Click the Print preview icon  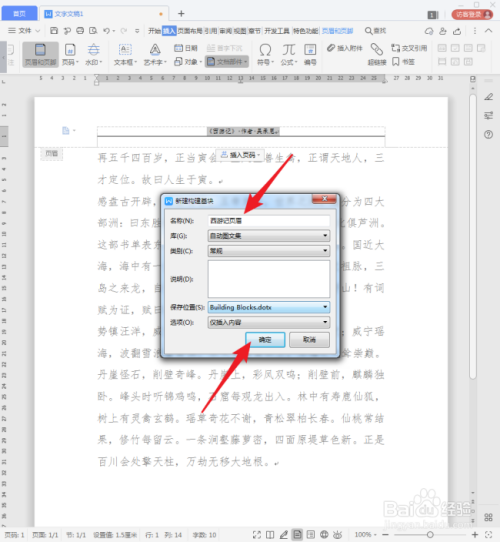(x=93, y=31)
